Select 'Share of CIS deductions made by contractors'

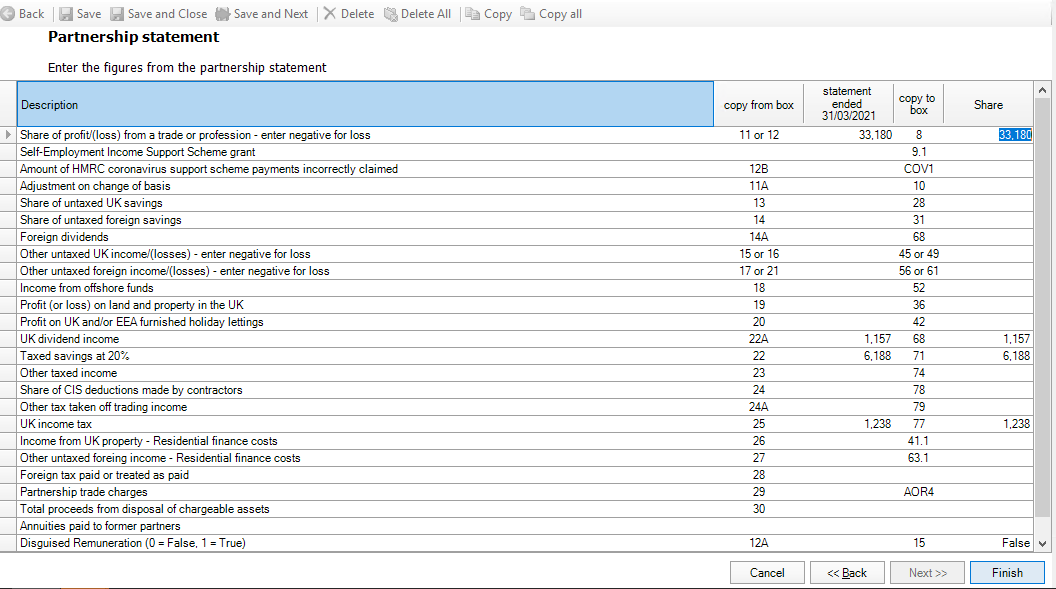tap(131, 390)
